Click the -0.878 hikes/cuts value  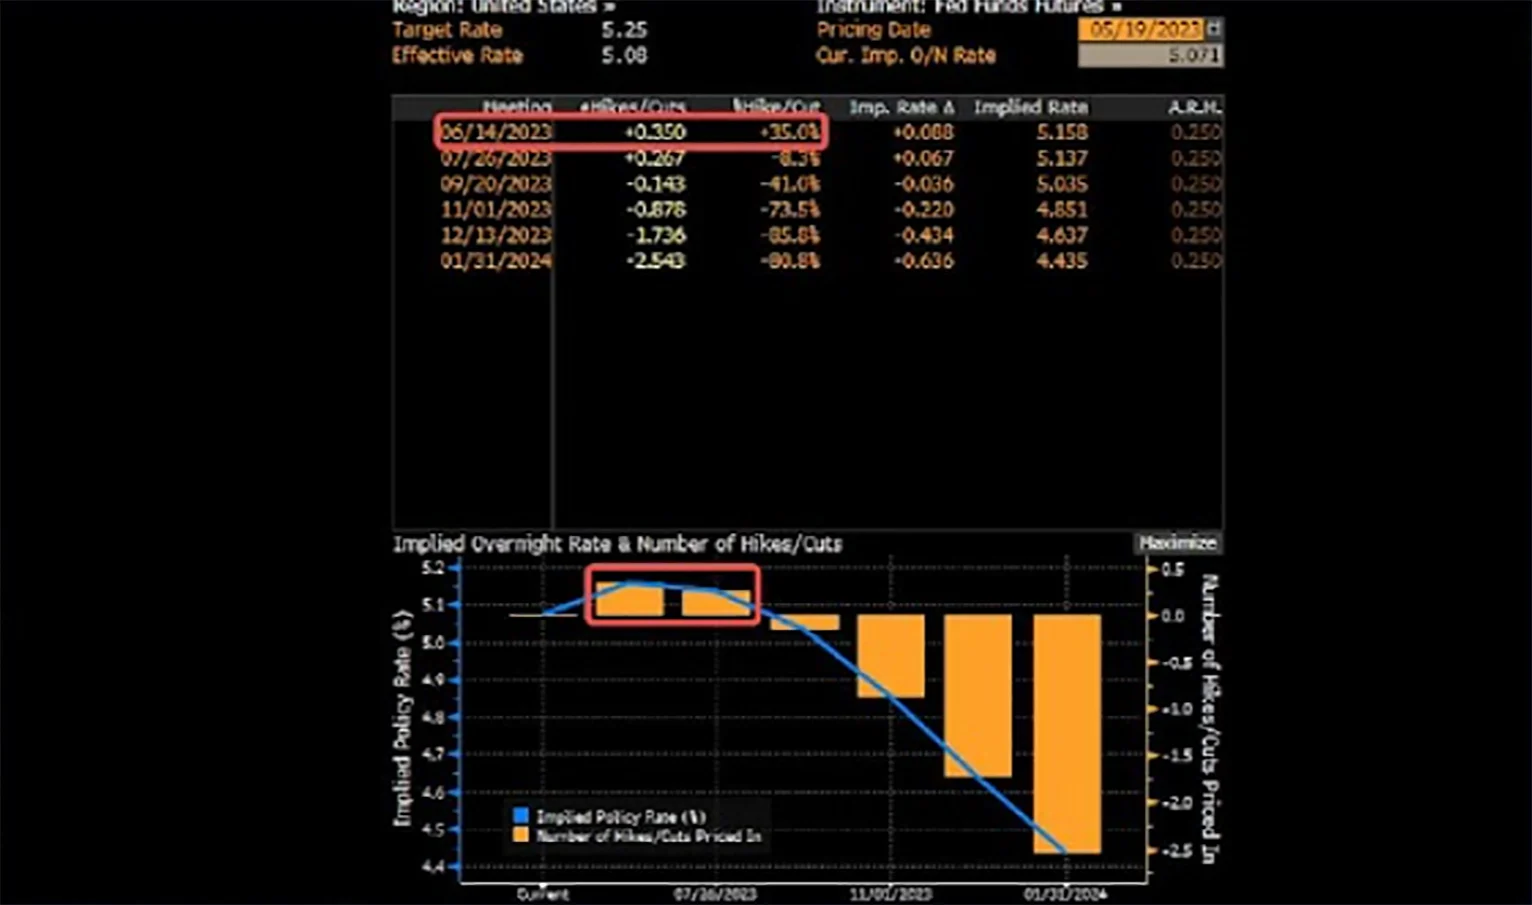pos(655,210)
